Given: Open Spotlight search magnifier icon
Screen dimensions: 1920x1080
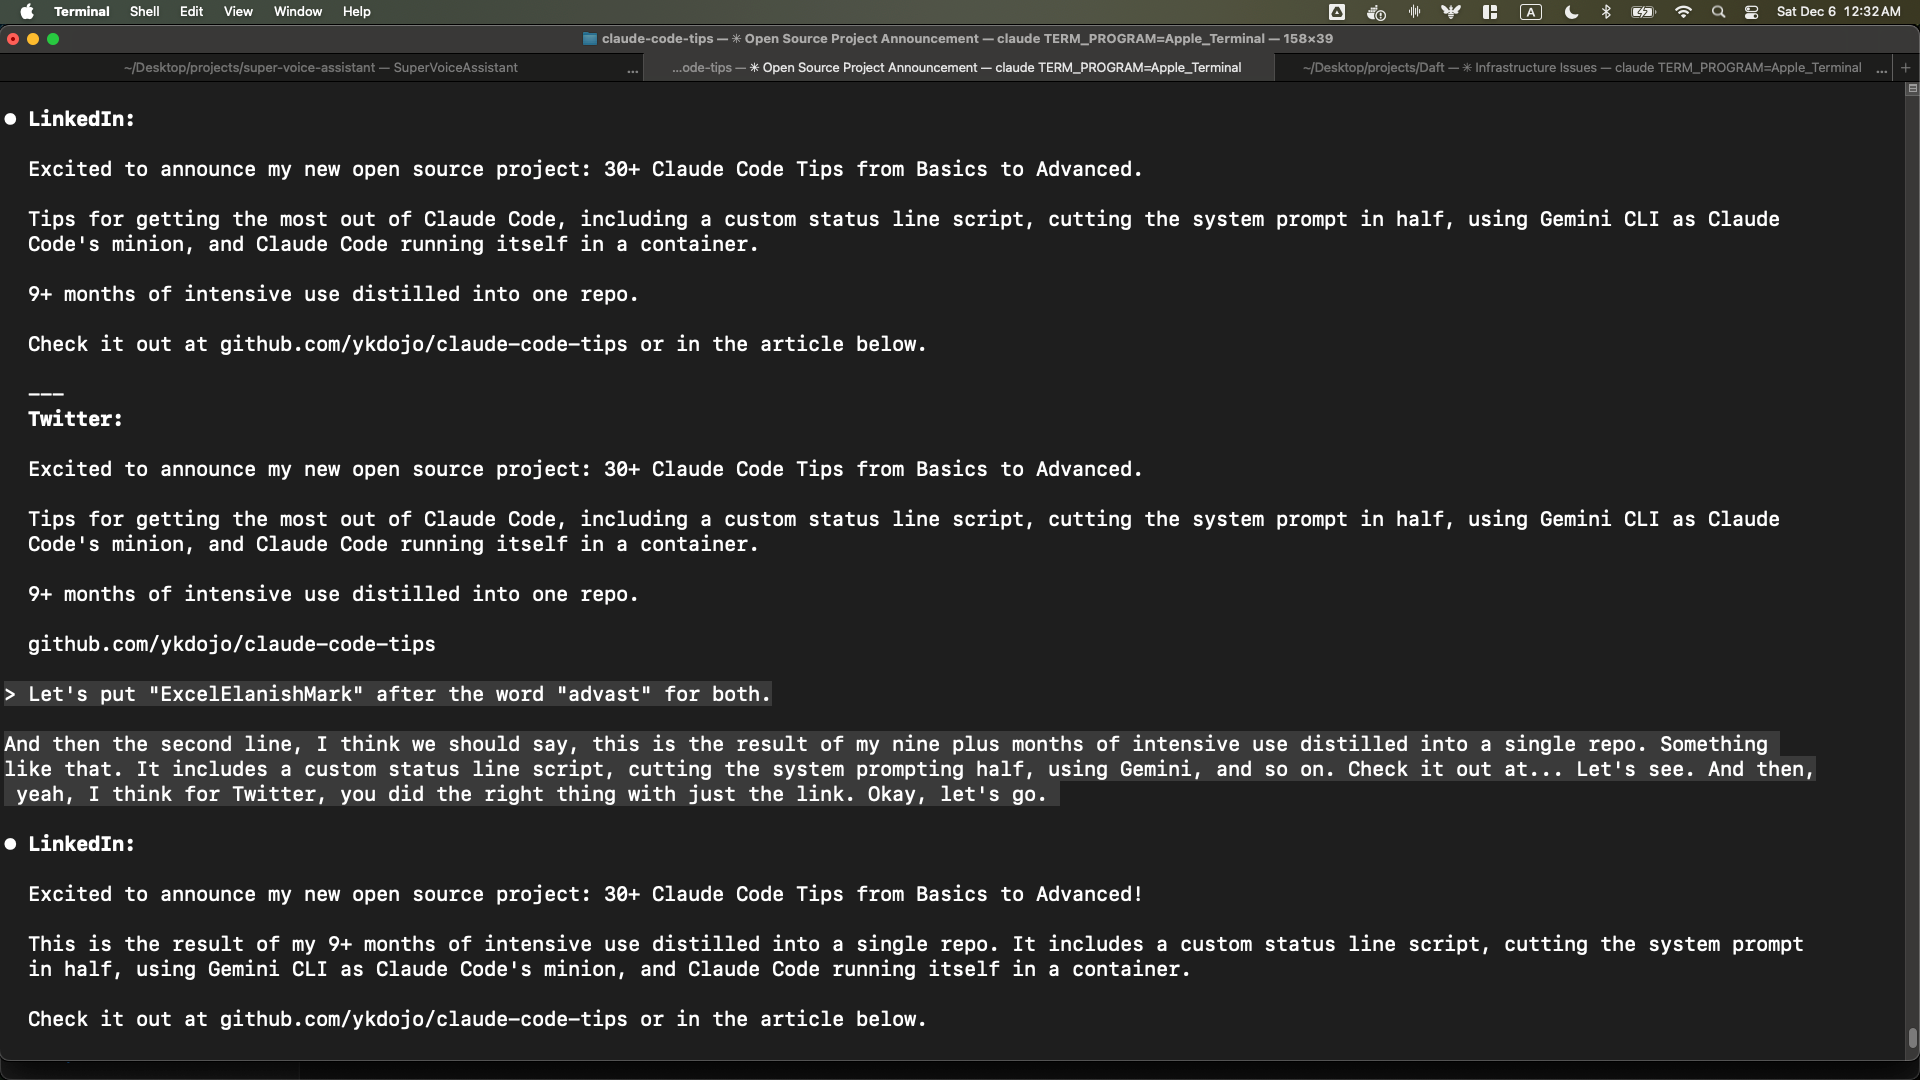Looking at the screenshot, I should [x=1718, y=12].
